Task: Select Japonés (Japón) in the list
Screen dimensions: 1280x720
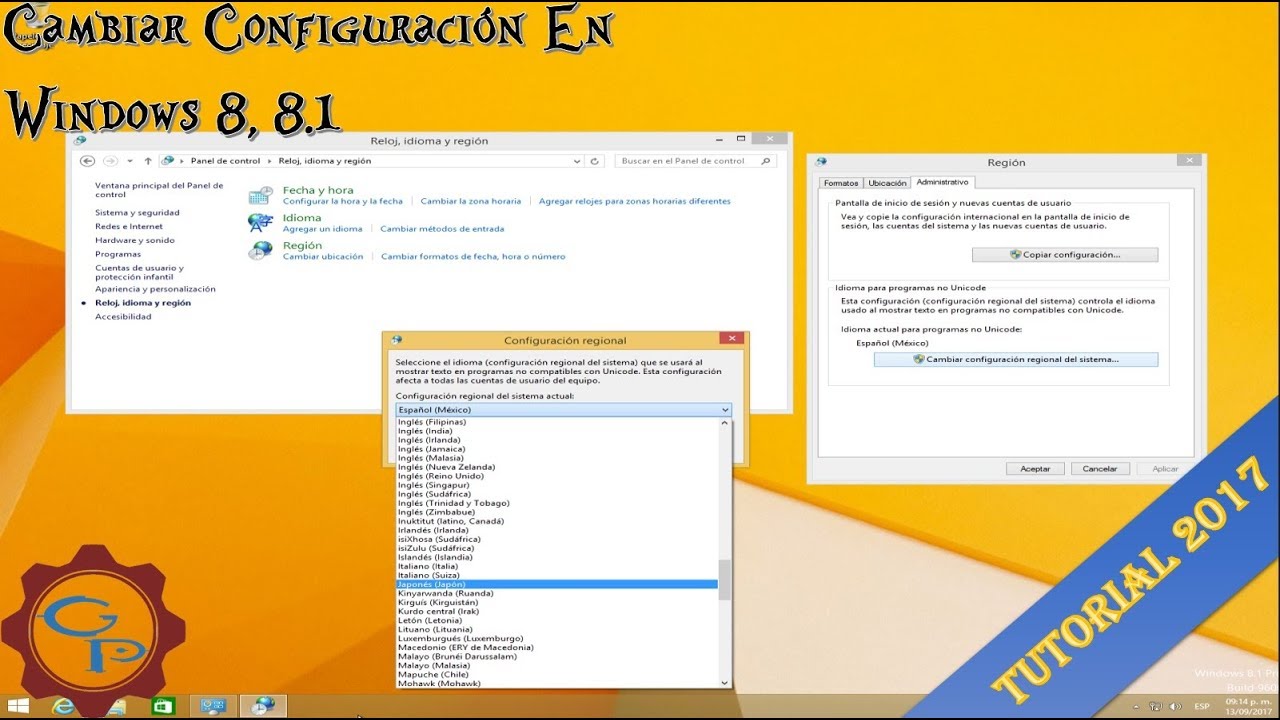Action: click(557, 585)
